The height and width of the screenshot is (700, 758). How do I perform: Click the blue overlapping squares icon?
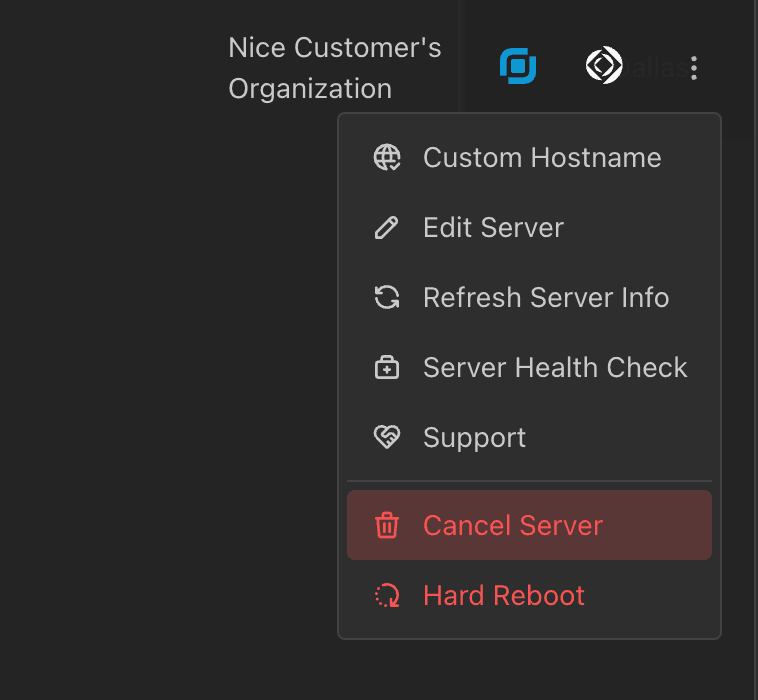click(518, 67)
